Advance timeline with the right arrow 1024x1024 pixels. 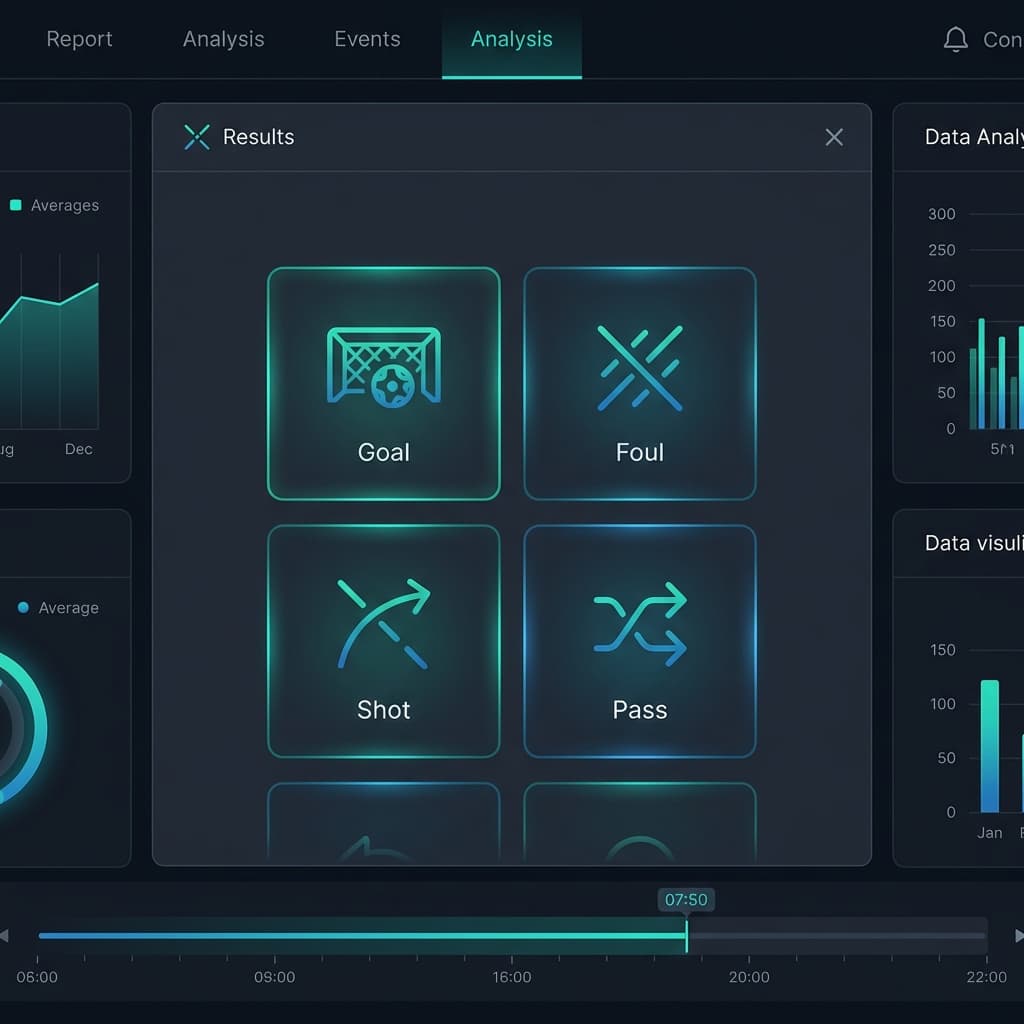(1018, 936)
